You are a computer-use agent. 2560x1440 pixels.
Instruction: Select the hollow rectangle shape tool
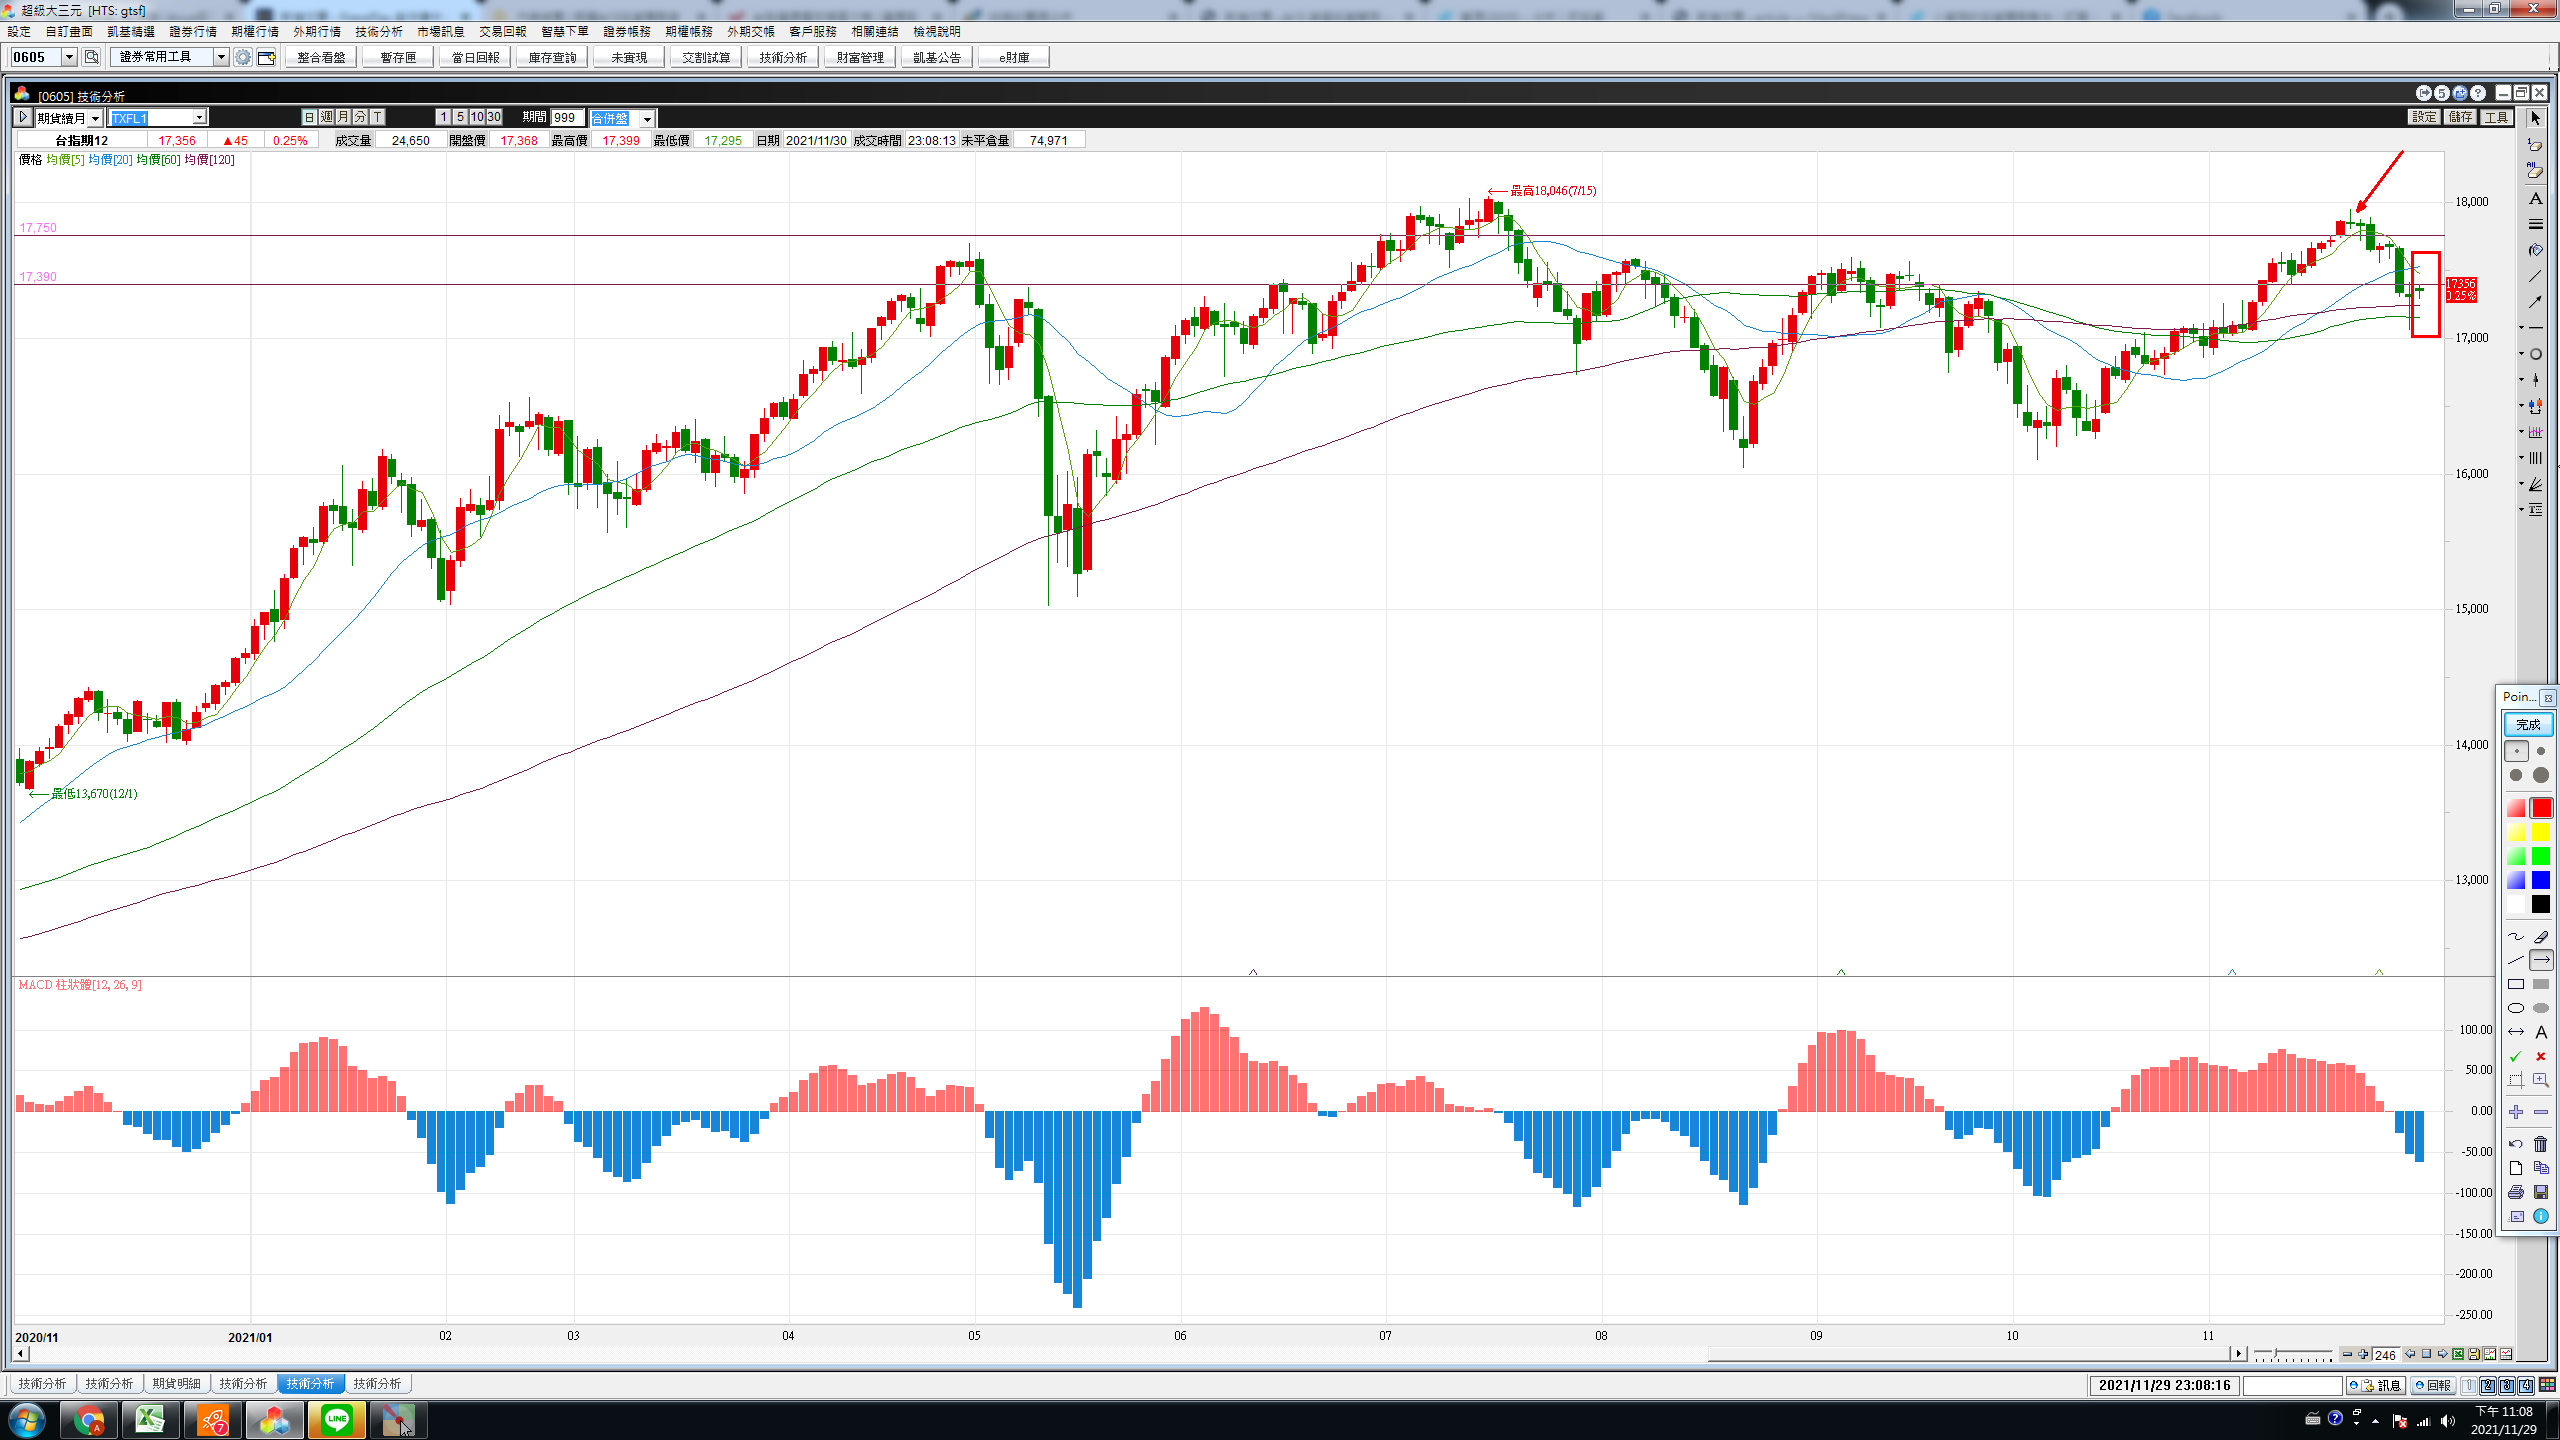coord(2516,985)
